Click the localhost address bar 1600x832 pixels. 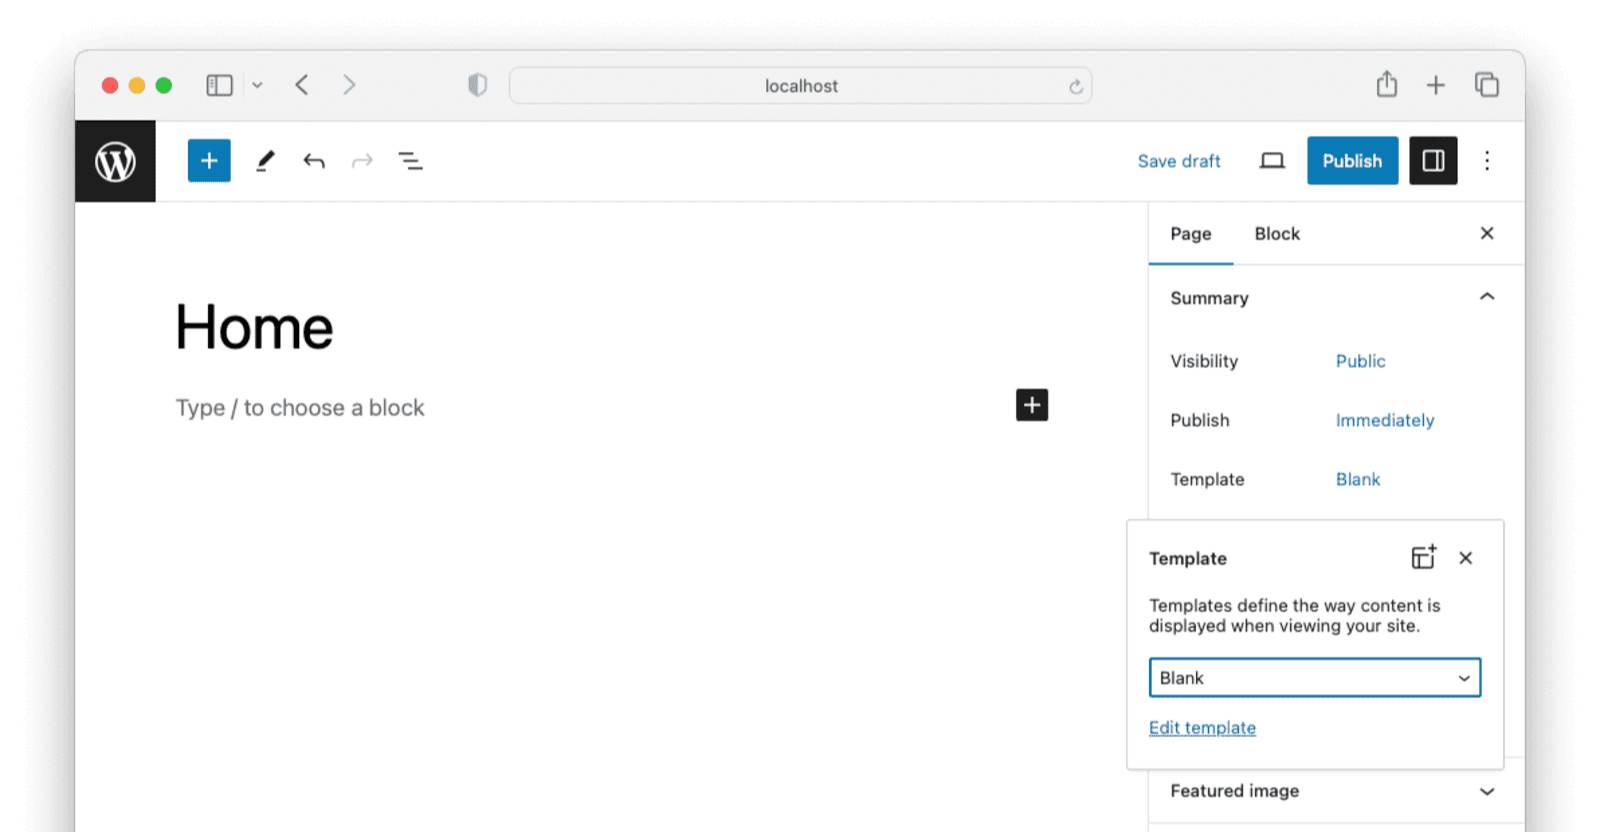click(801, 86)
